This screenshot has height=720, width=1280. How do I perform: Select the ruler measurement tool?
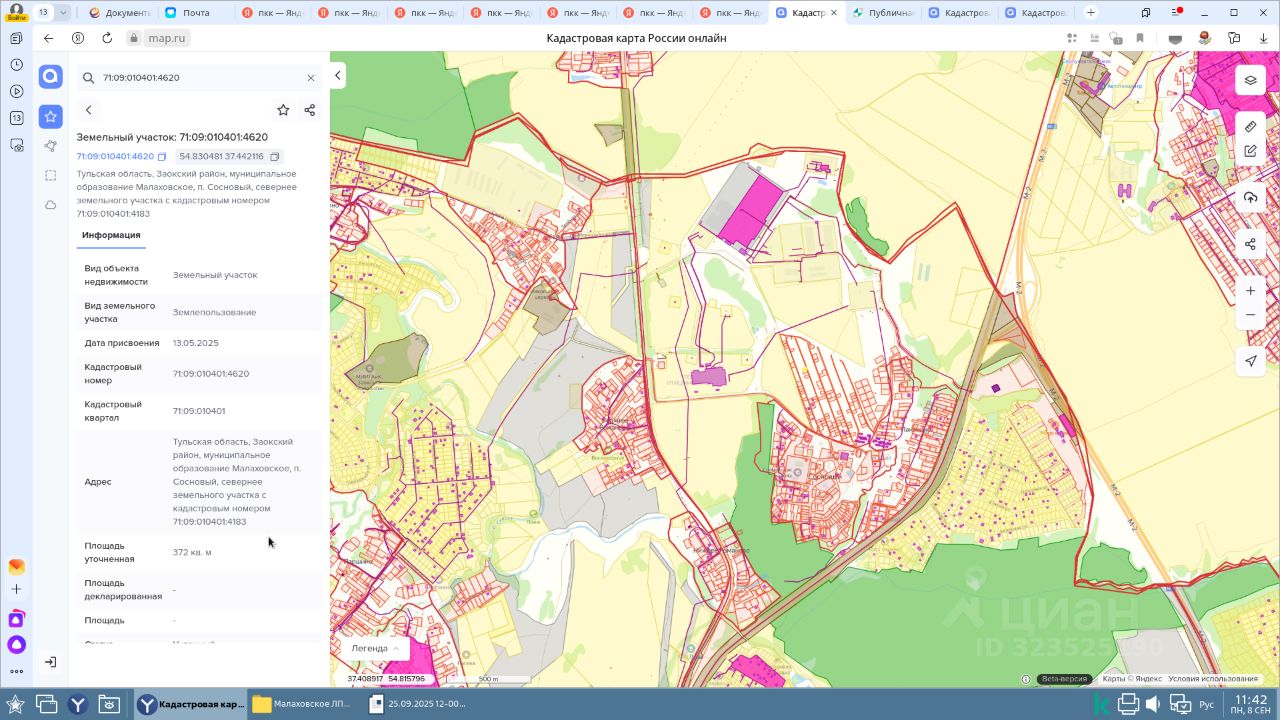coord(1250,127)
